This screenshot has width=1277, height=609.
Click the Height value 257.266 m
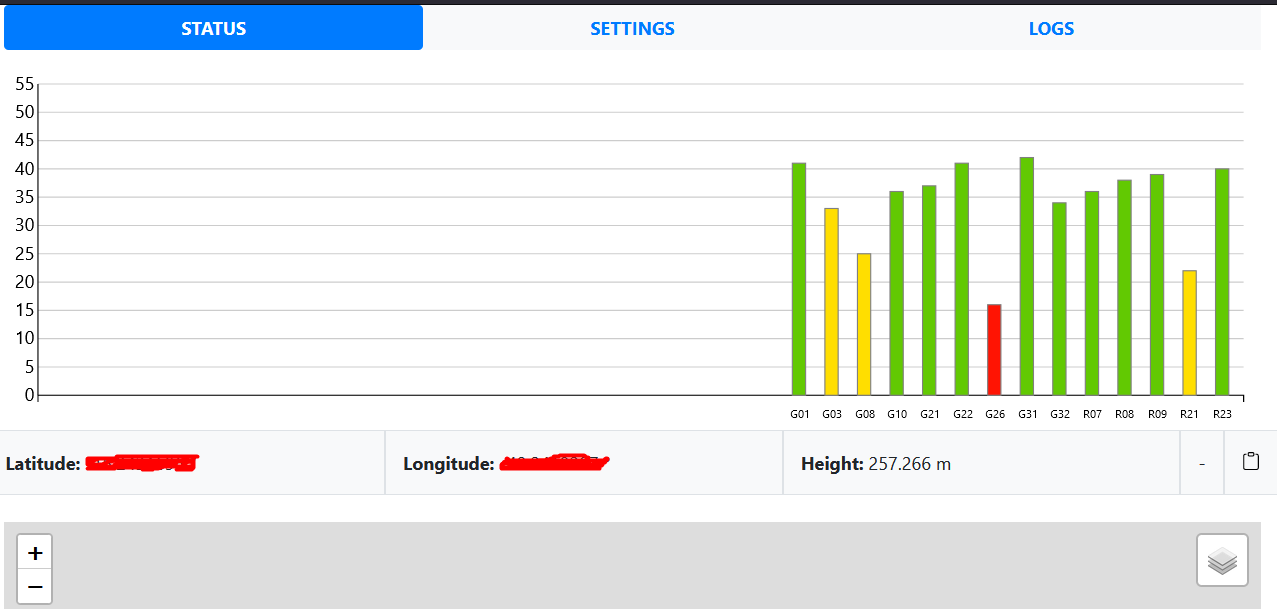[x=910, y=463]
